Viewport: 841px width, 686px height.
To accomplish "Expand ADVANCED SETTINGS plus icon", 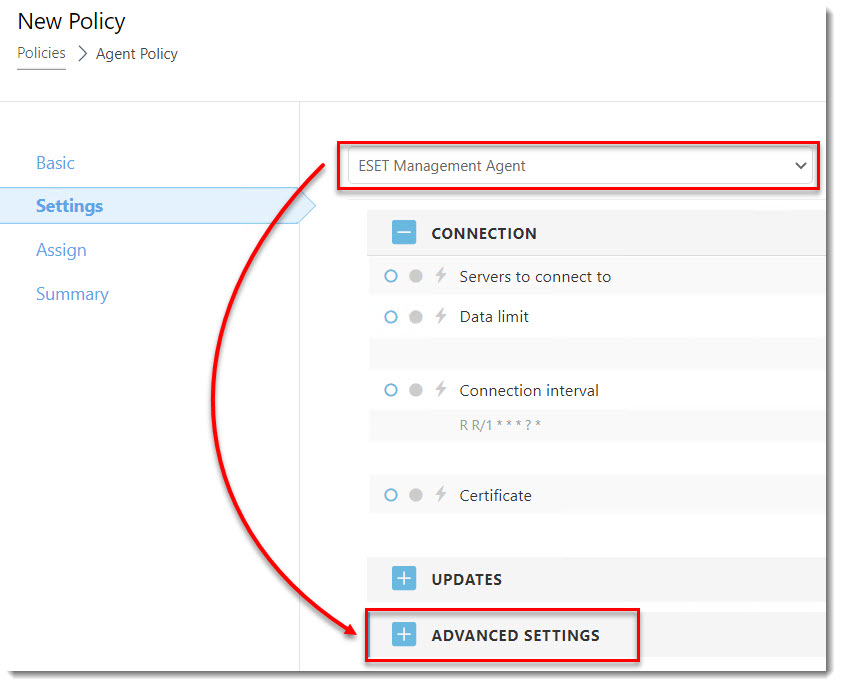I will pyautogui.click(x=404, y=635).
